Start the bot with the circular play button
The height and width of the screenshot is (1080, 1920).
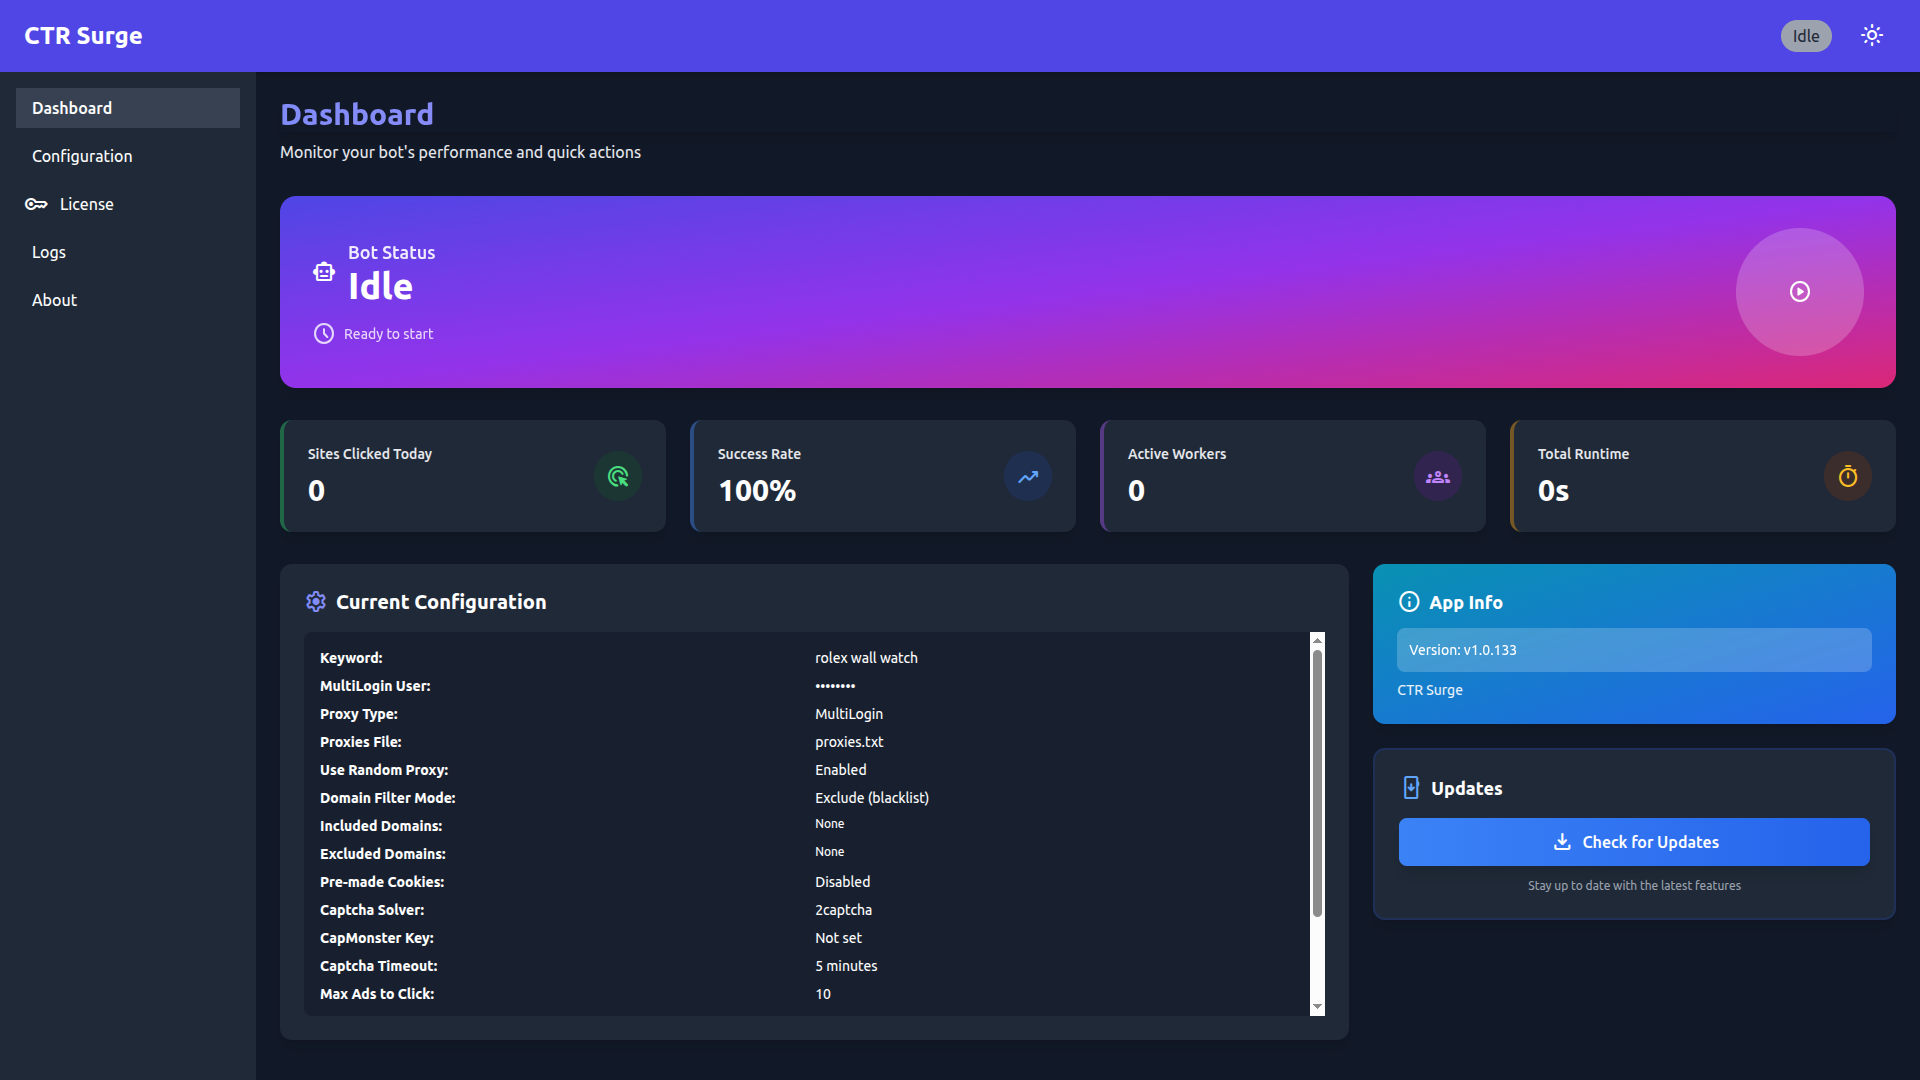click(1798, 291)
